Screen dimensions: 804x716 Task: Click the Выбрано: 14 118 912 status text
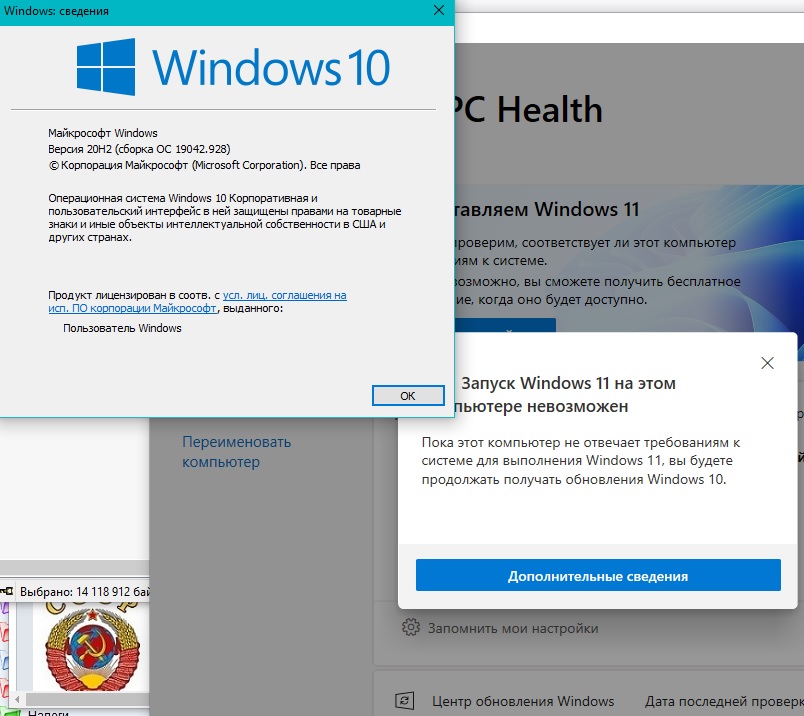click(85, 591)
